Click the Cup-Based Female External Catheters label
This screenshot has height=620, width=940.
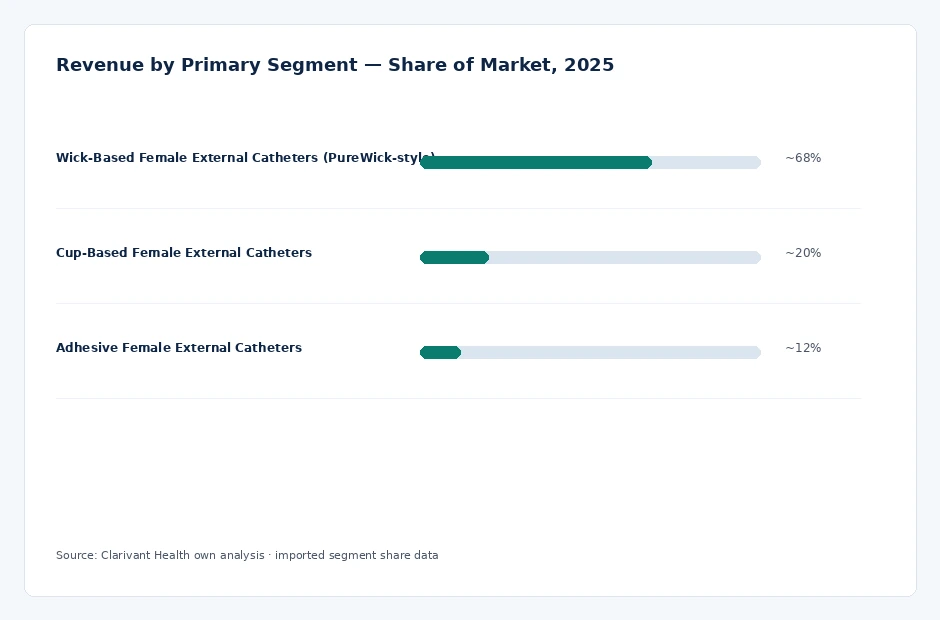click(184, 252)
